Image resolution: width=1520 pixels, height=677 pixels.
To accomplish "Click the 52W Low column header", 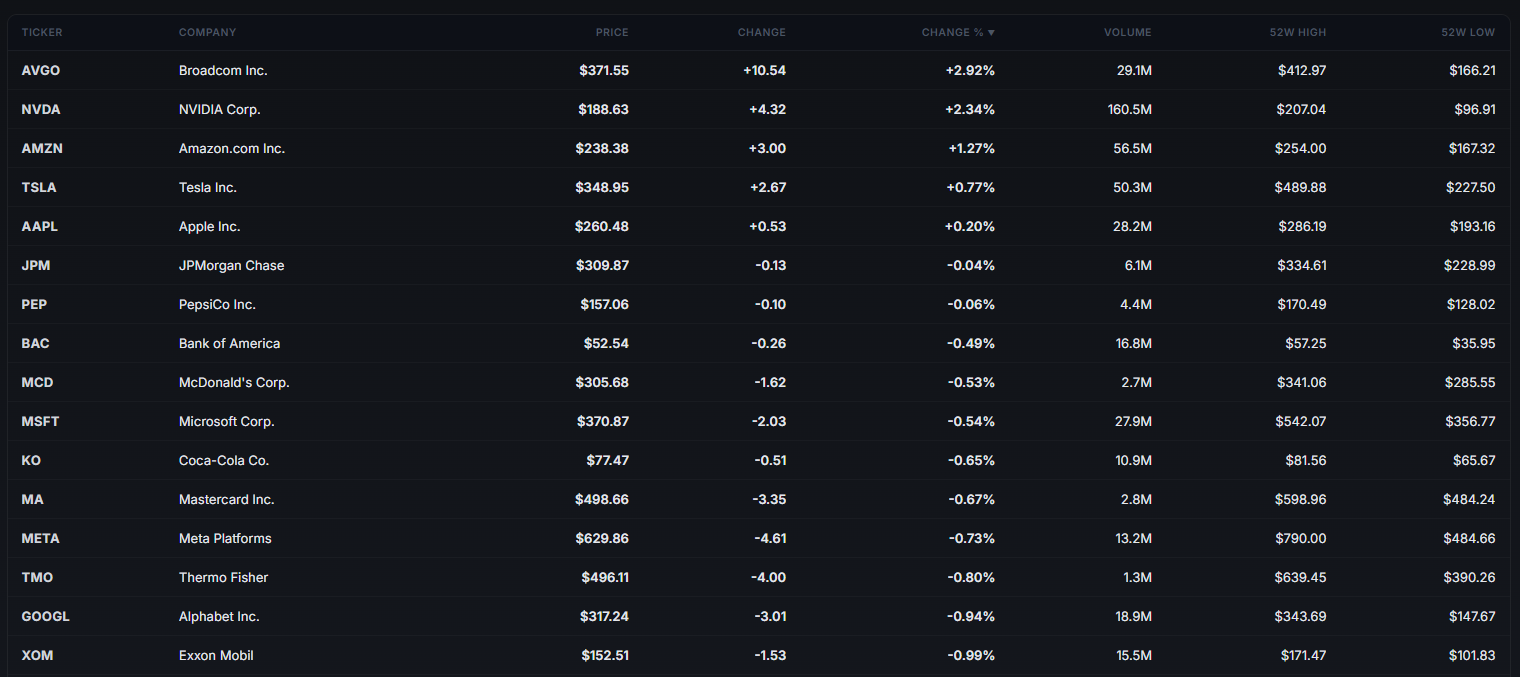I will click(x=1468, y=33).
